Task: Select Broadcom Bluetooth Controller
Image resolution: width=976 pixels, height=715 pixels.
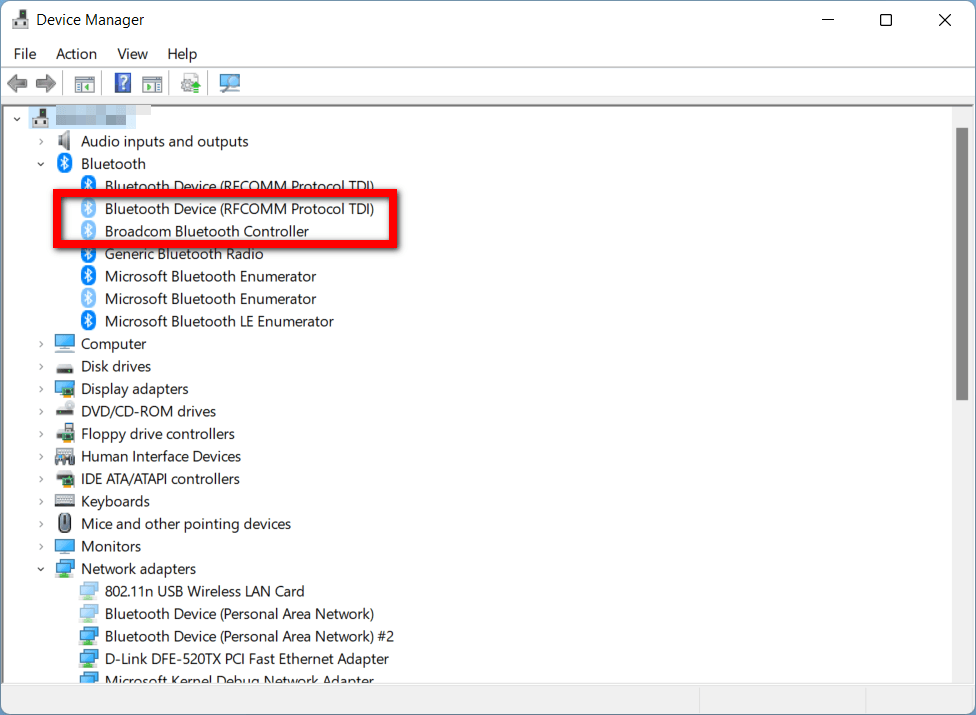Action: tap(206, 232)
